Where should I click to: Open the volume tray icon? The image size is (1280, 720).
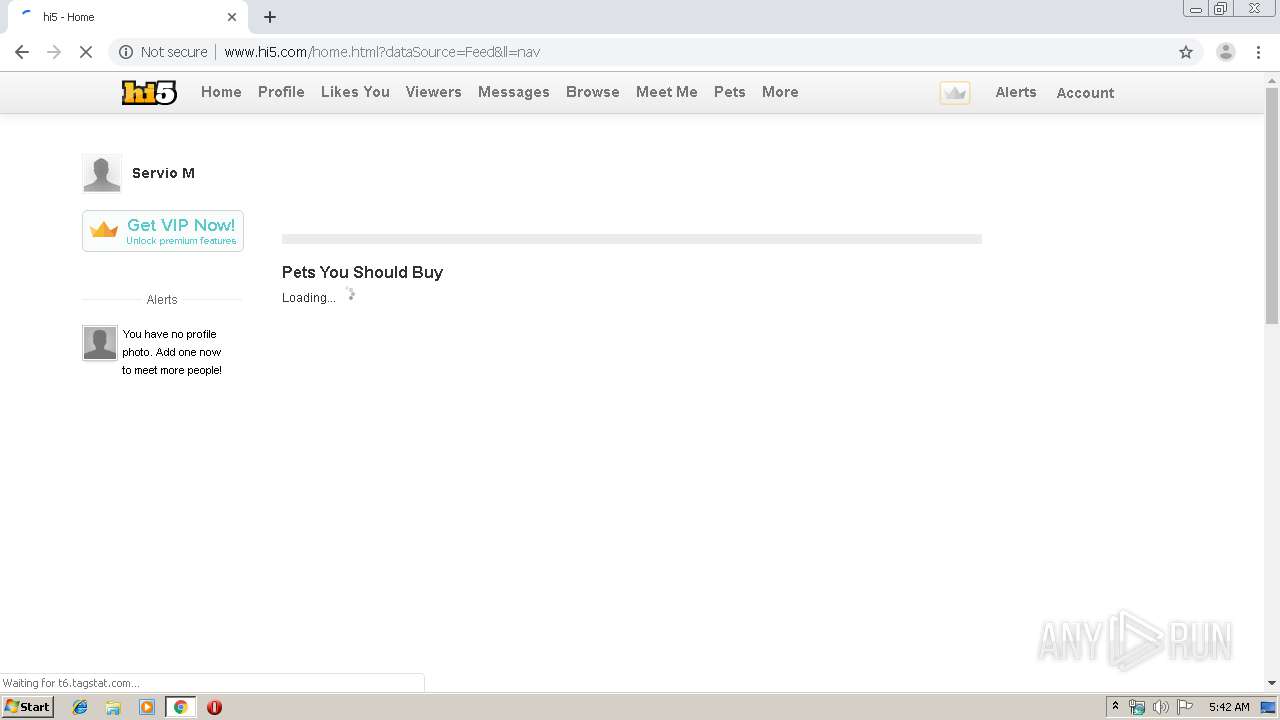[x=1160, y=707]
